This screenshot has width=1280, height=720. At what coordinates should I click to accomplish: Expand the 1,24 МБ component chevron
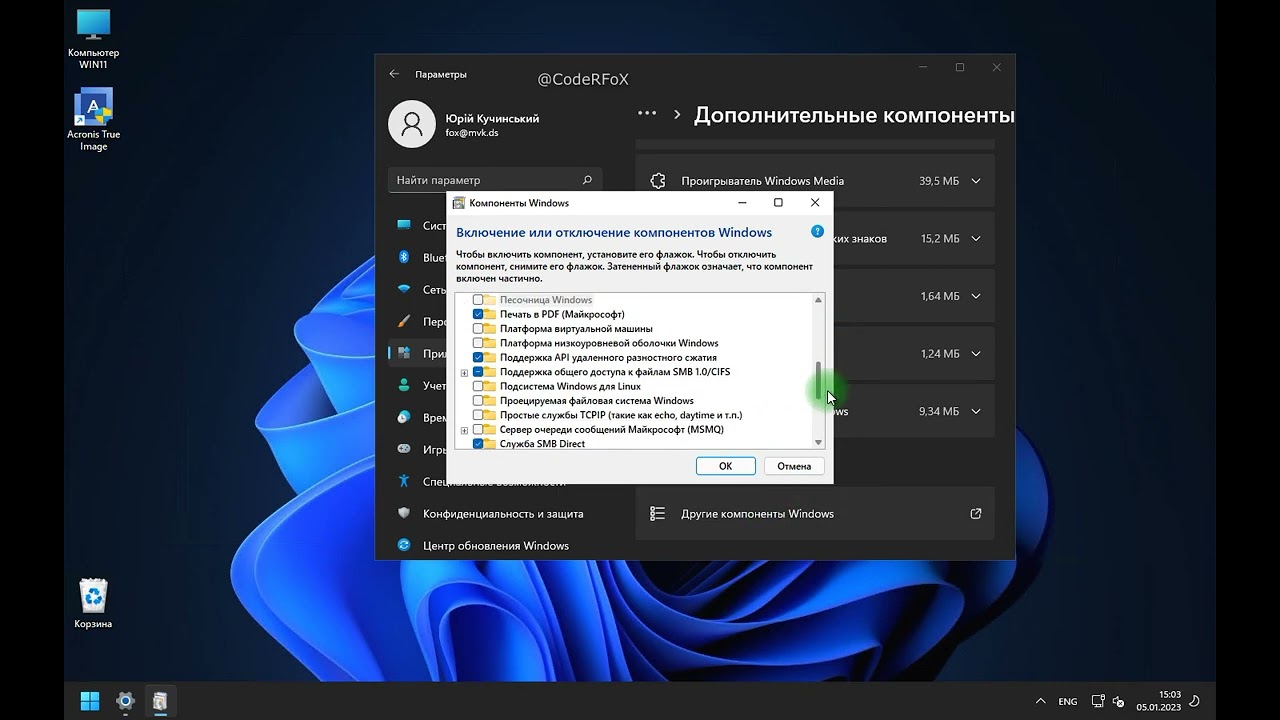(975, 354)
